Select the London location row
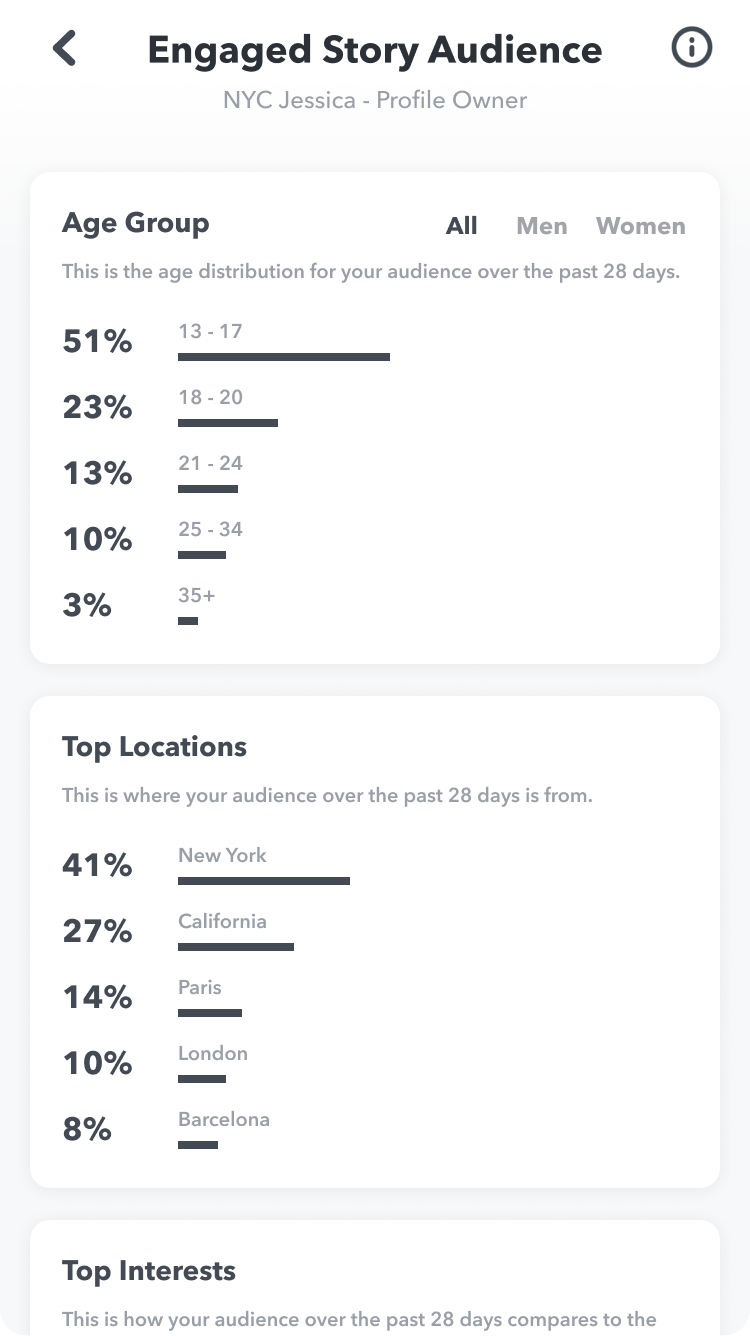The image size is (750, 1336). tap(375, 1064)
